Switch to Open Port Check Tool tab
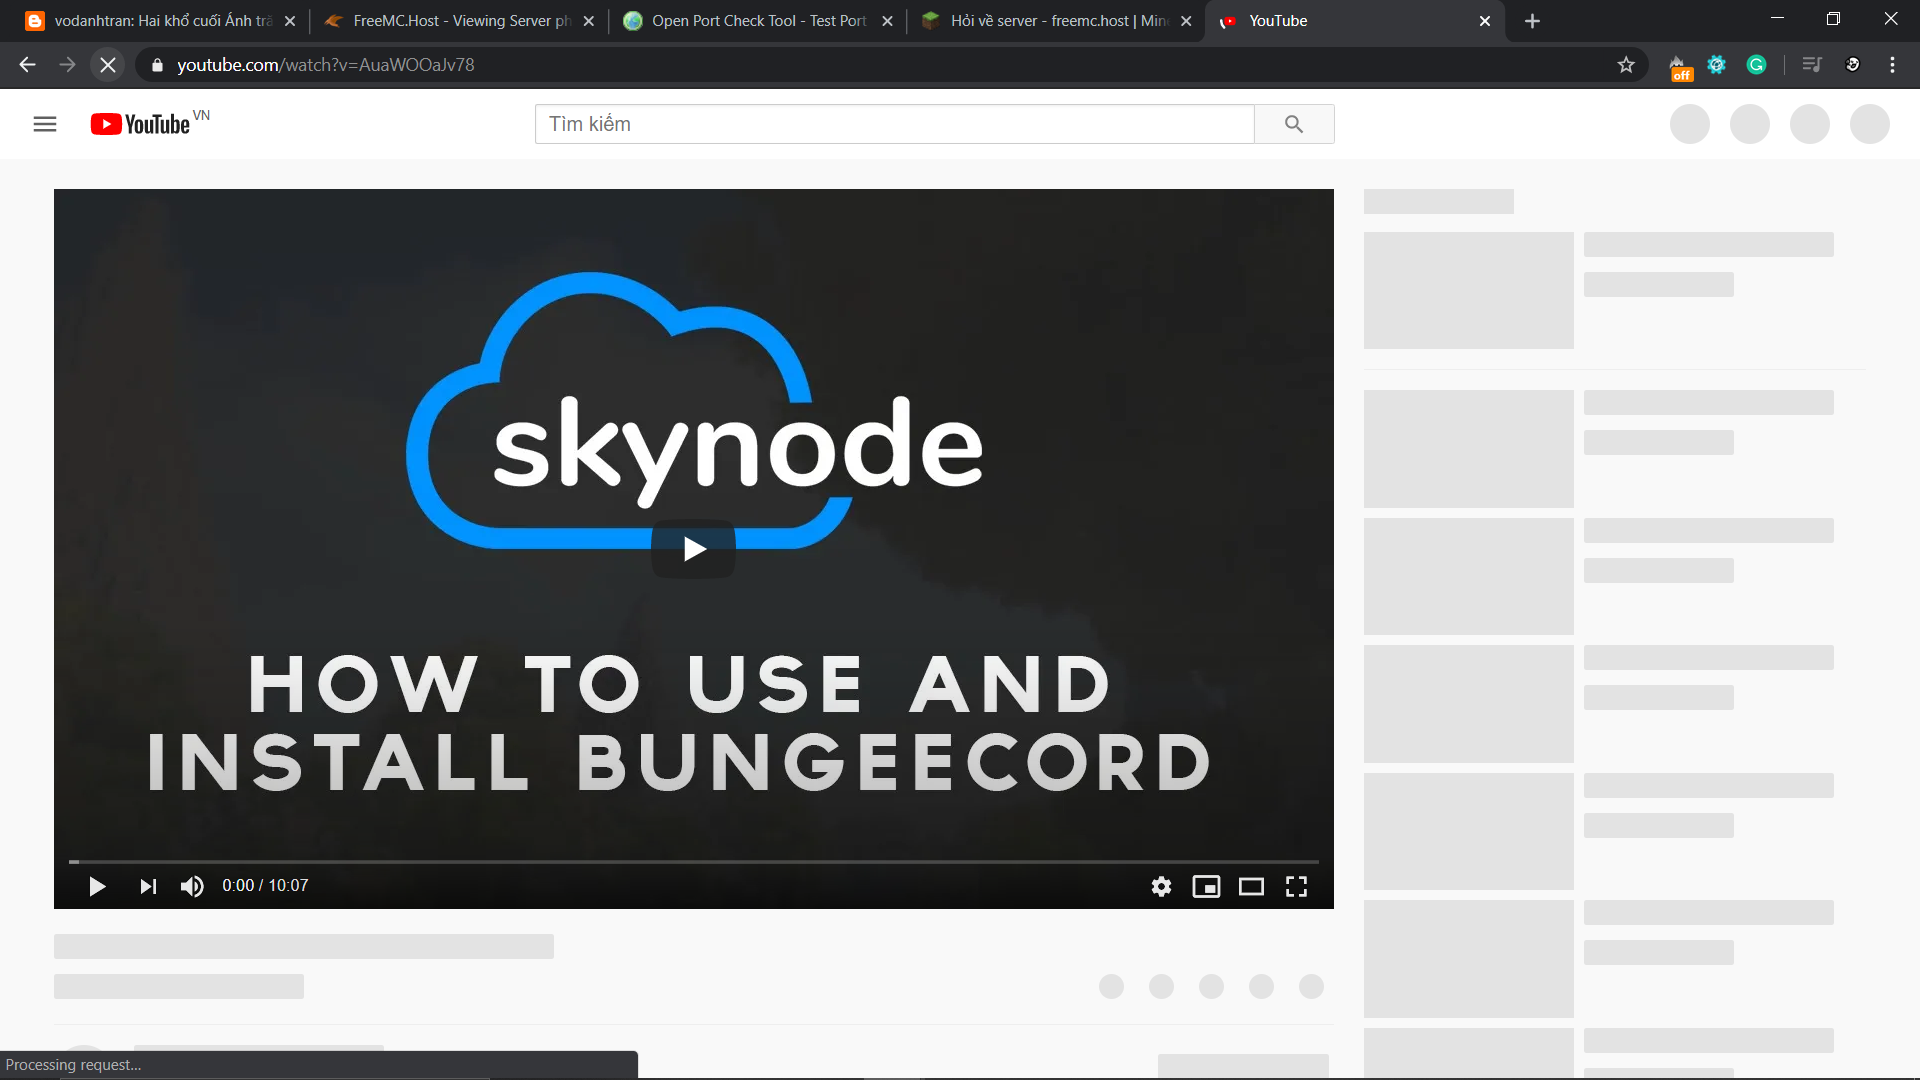Viewport: 1920px width, 1080px height. (757, 21)
